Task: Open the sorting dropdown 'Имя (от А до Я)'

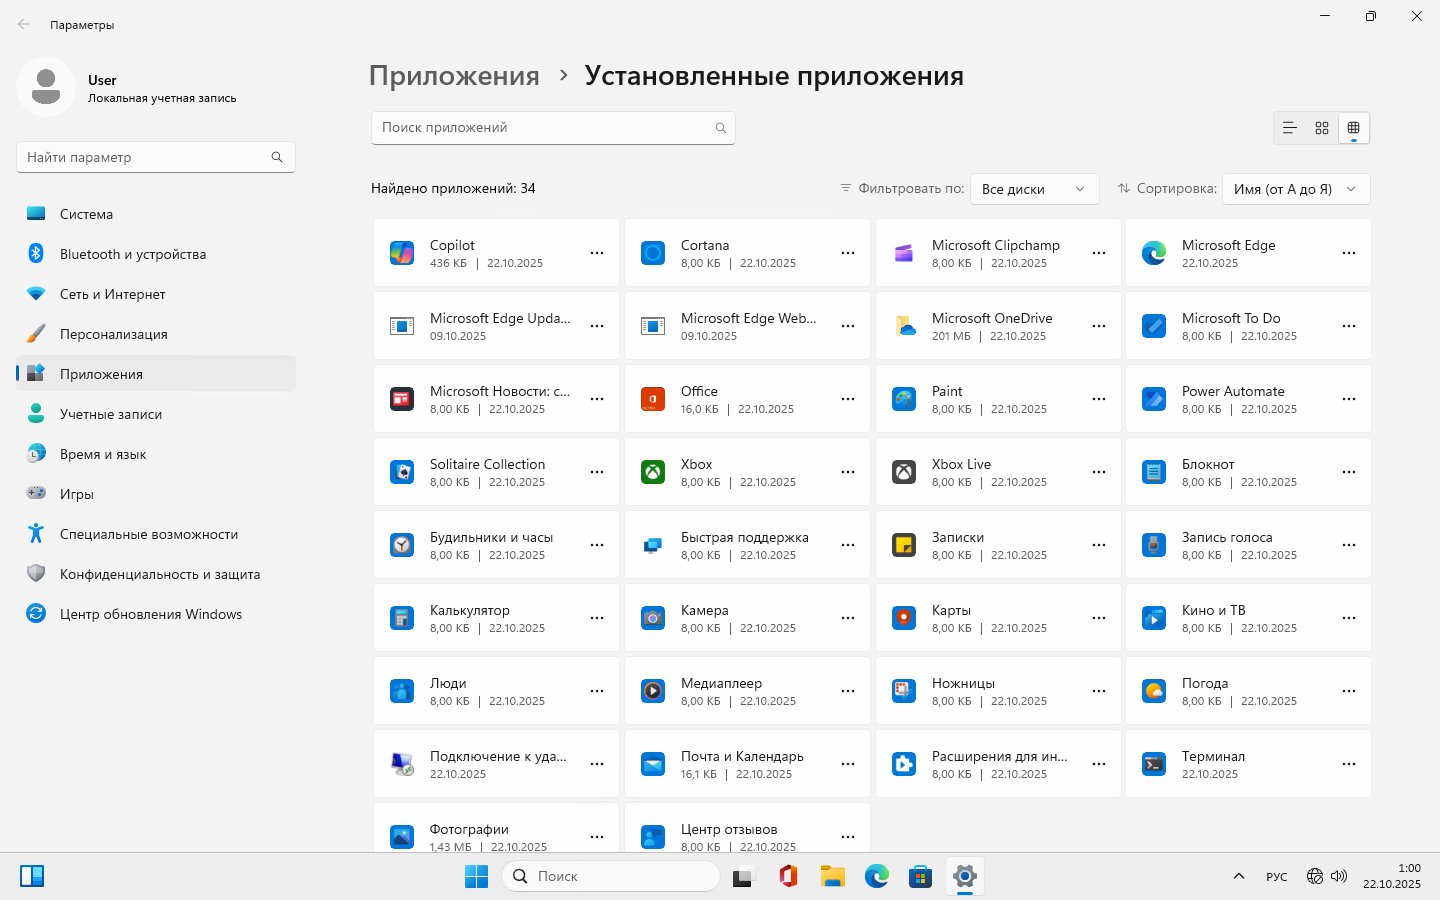Action: coord(1295,189)
